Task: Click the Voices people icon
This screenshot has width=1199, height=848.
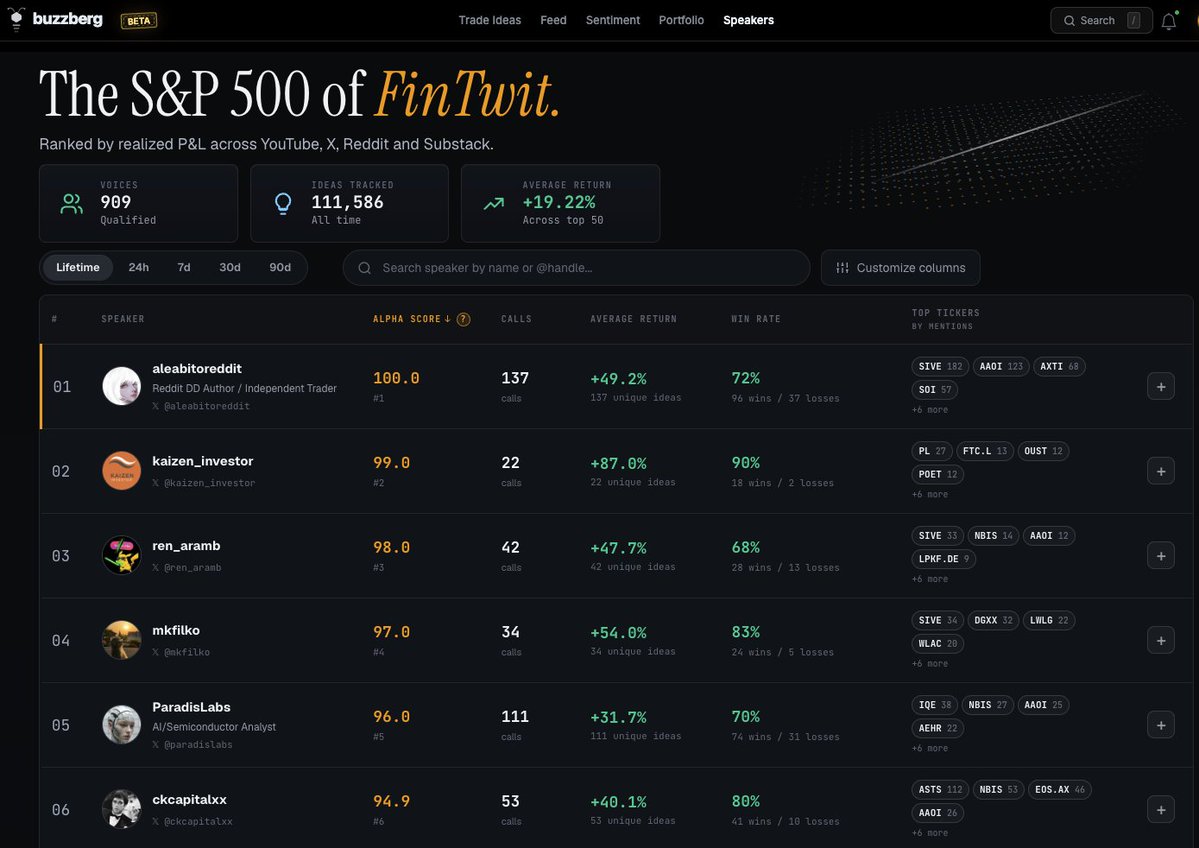Action: point(71,203)
